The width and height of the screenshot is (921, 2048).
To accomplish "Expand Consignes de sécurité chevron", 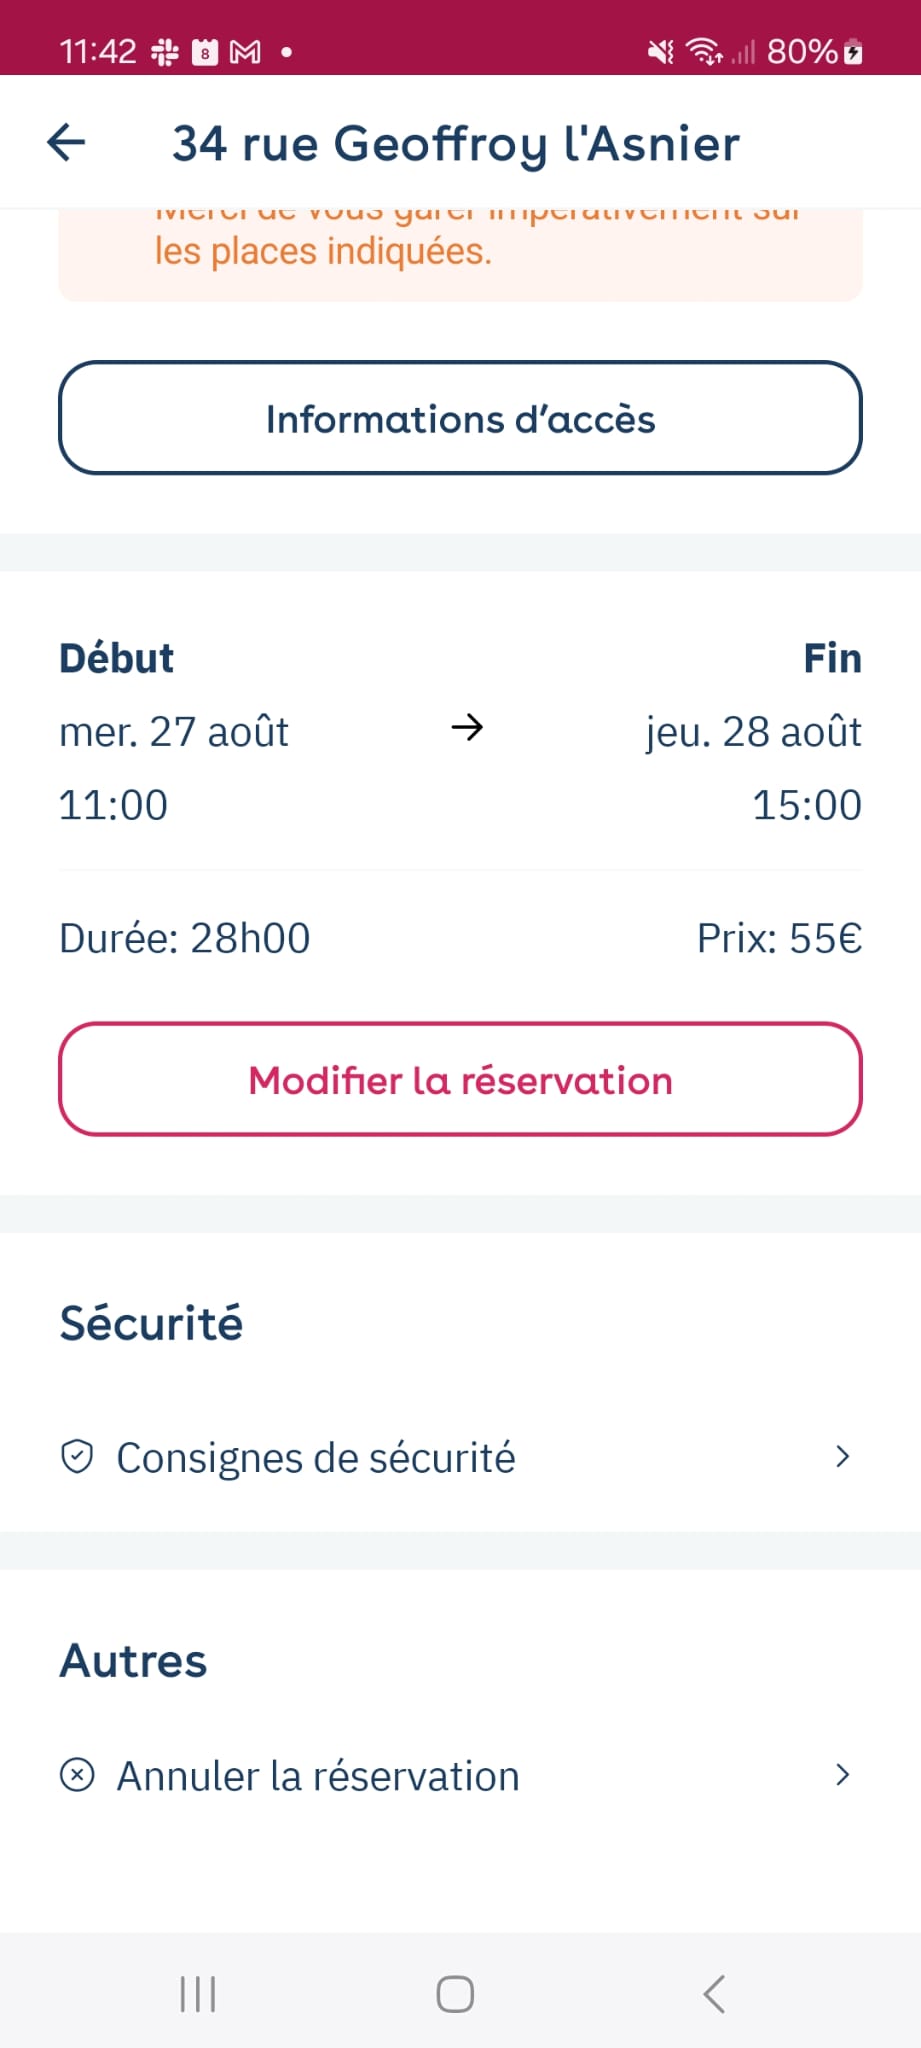I will coord(842,1457).
